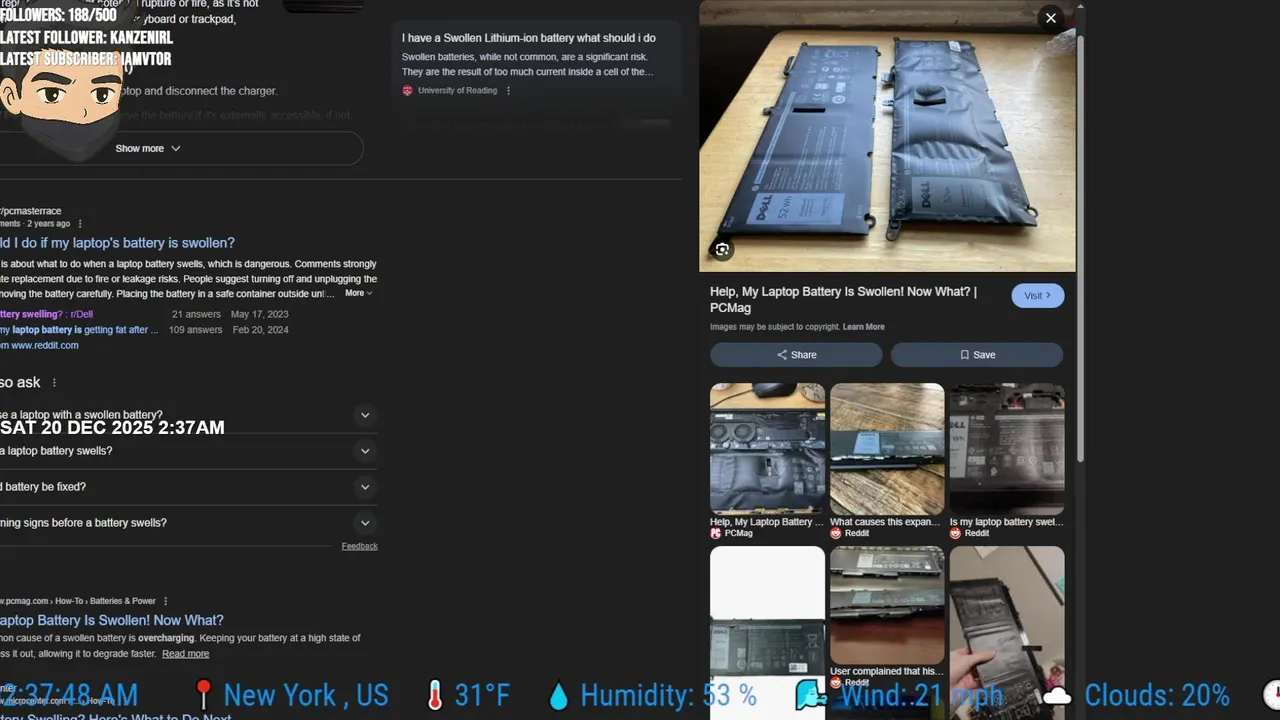The image size is (1280, 720).
Task: Open three-dot menu next to People also ask
Action: pos(54,383)
